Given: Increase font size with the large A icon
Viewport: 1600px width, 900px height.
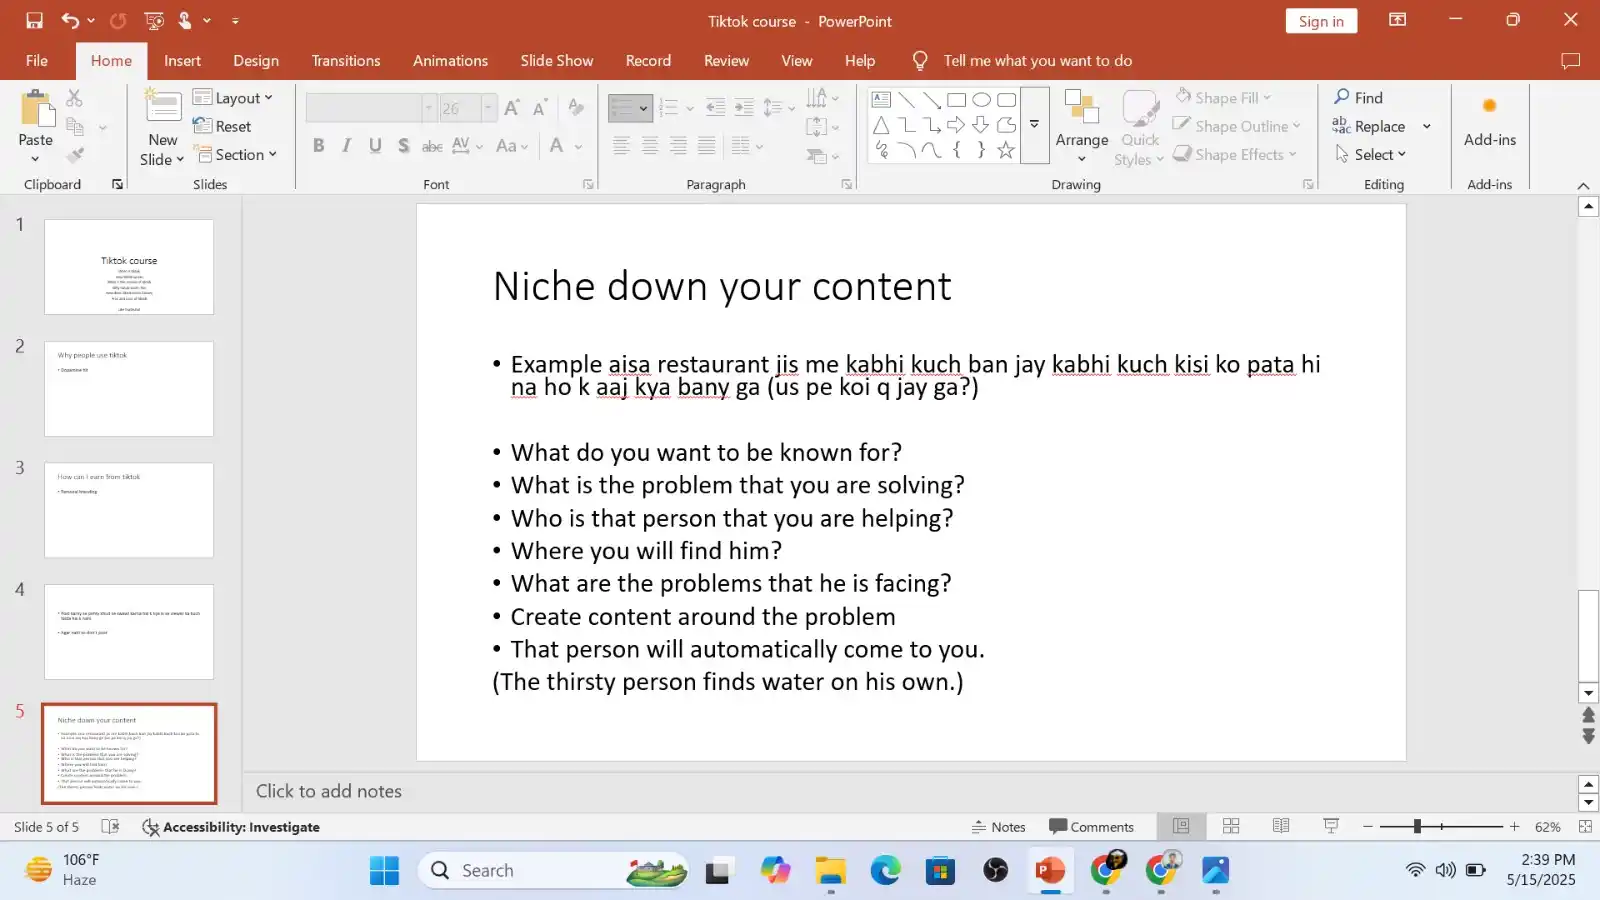Looking at the screenshot, I should tap(512, 108).
